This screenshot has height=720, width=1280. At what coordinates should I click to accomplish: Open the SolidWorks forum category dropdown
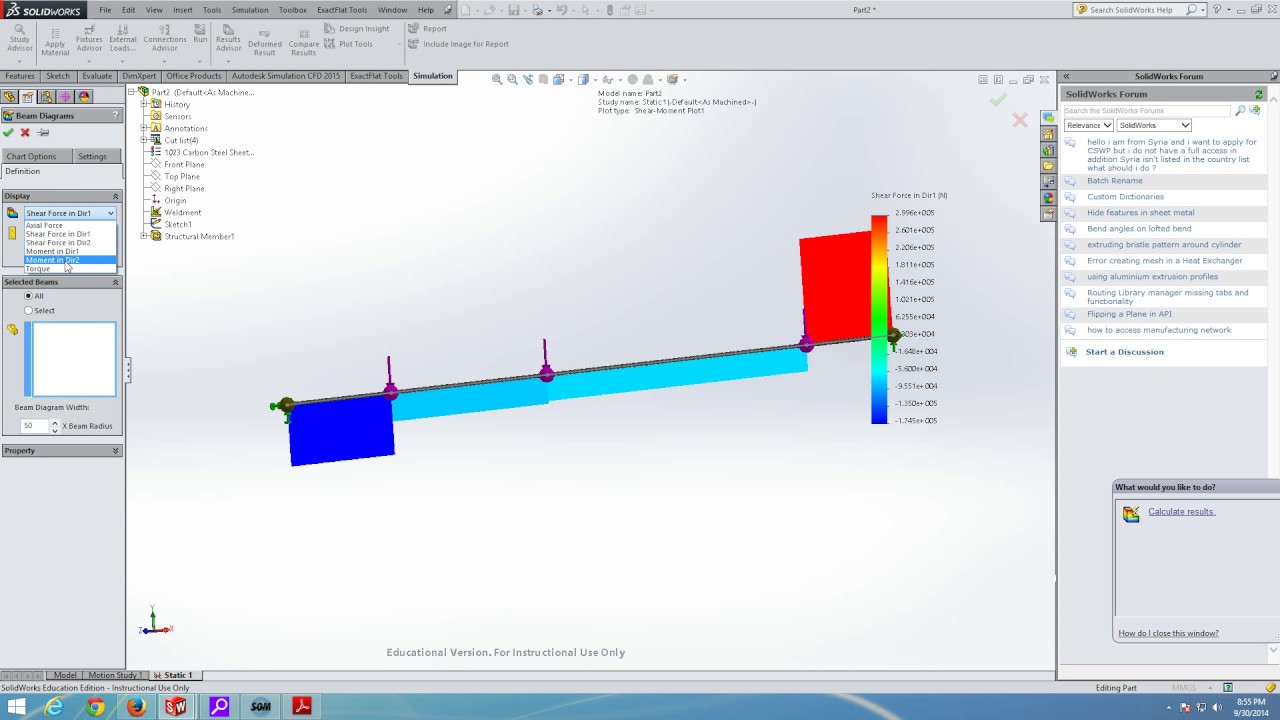click(x=1153, y=125)
